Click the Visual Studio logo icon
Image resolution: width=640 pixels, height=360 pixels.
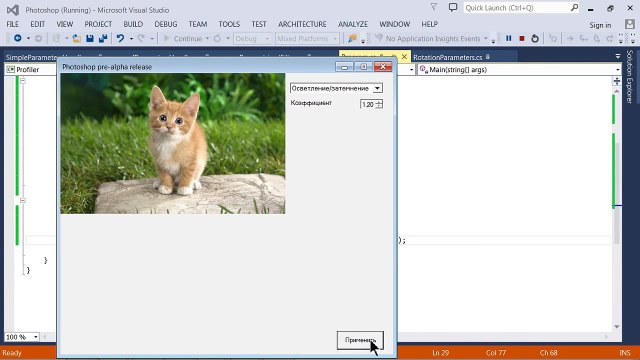pyautogui.click(x=13, y=9)
